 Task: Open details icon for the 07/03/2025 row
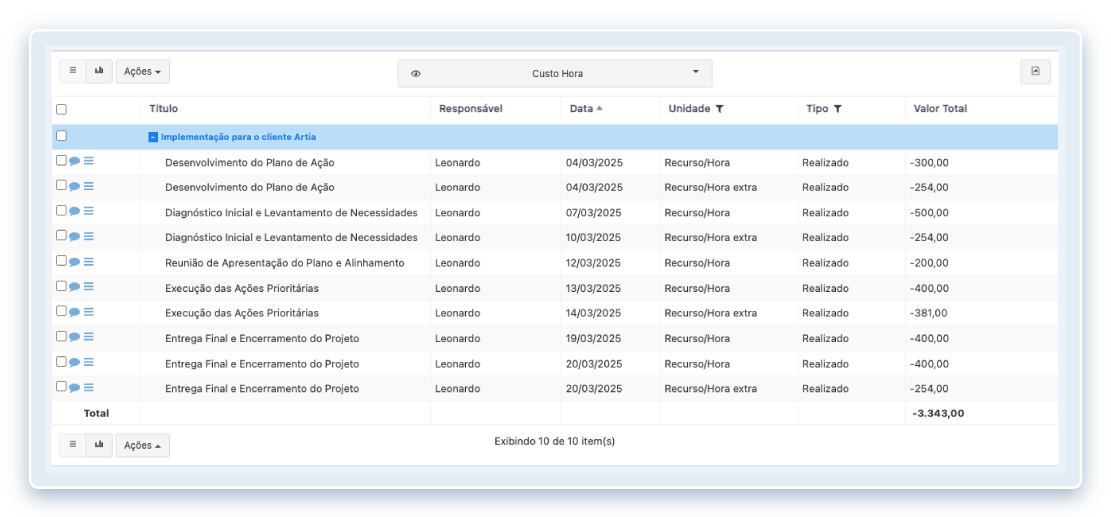pyautogui.click(x=88, y=211)
